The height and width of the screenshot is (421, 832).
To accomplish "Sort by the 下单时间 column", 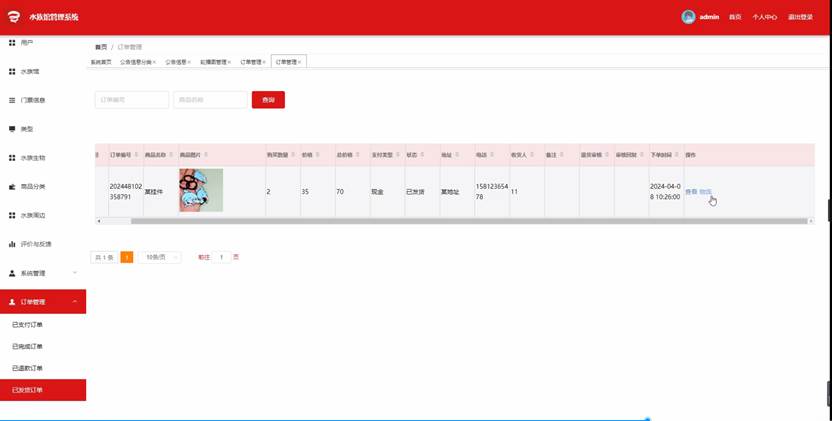I will pos(677,155).
